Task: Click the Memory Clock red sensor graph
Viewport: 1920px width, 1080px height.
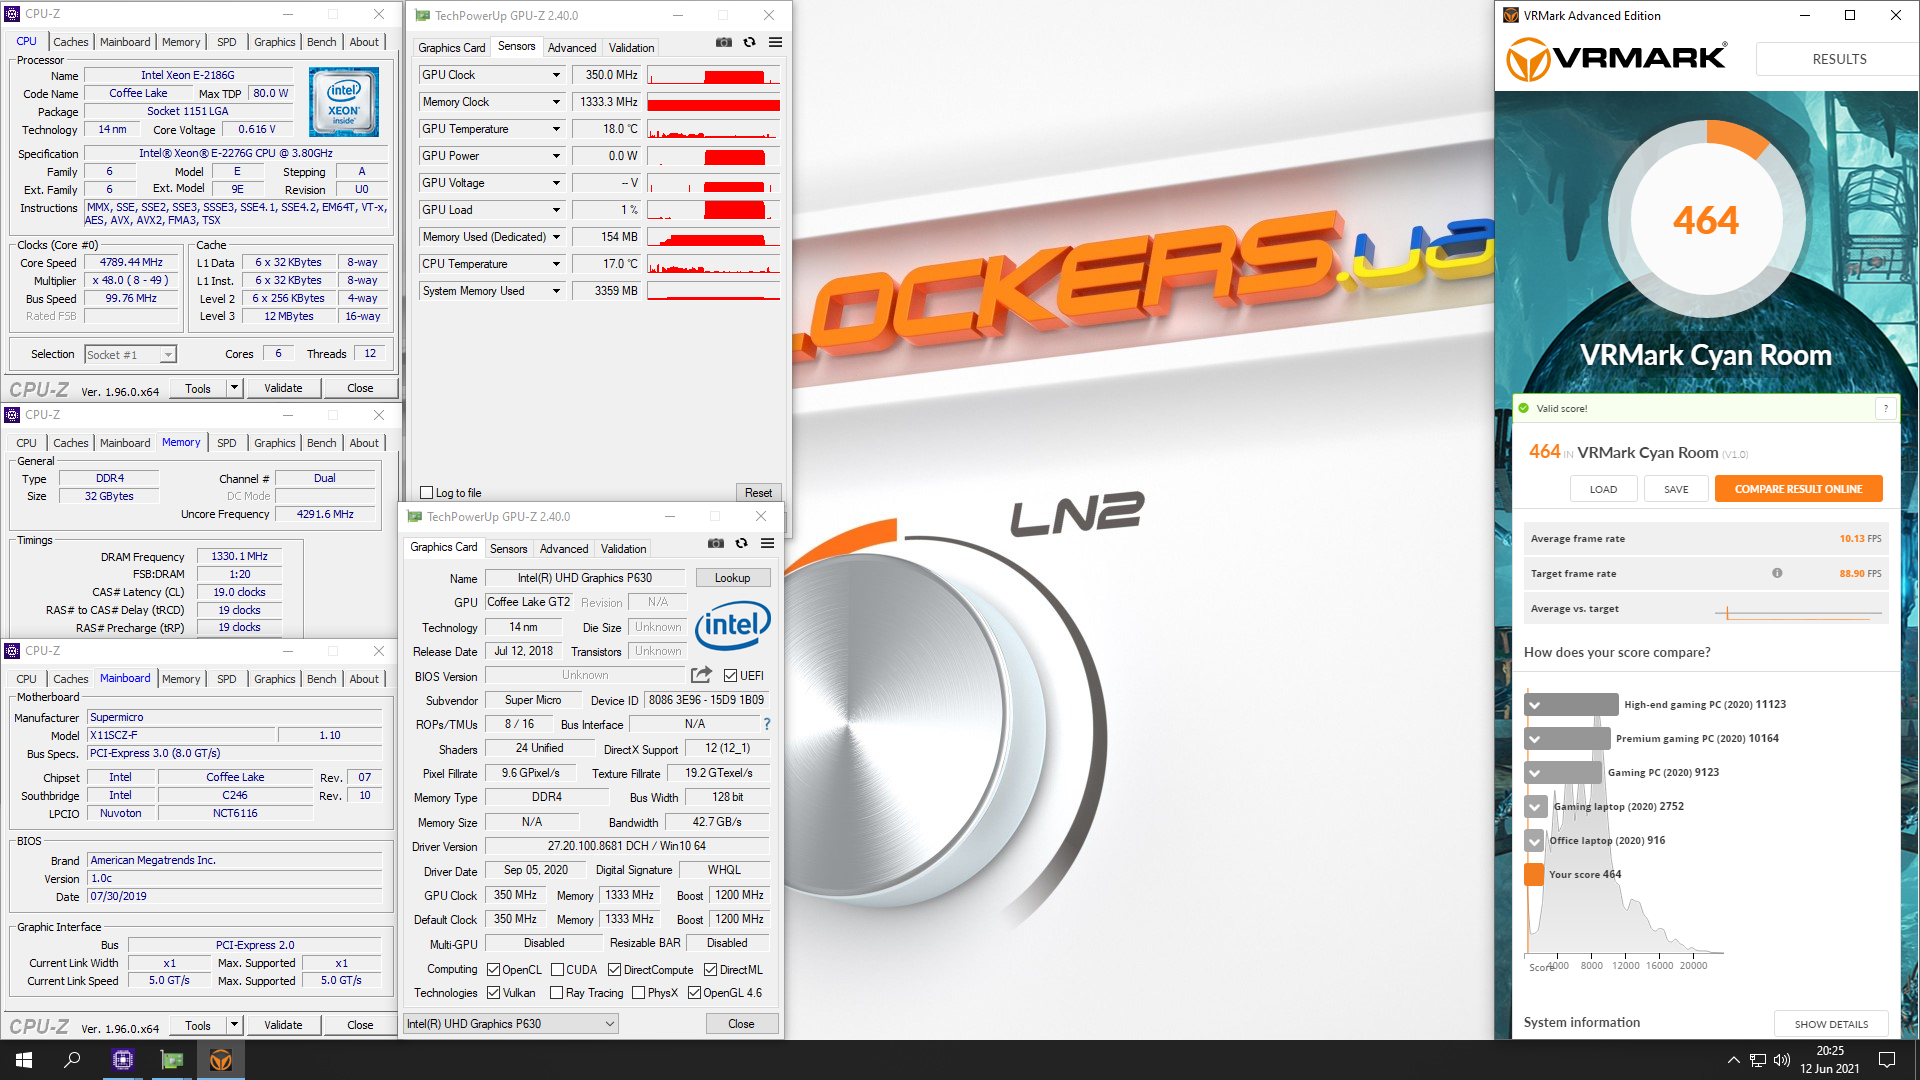Action: click(713, 102)
